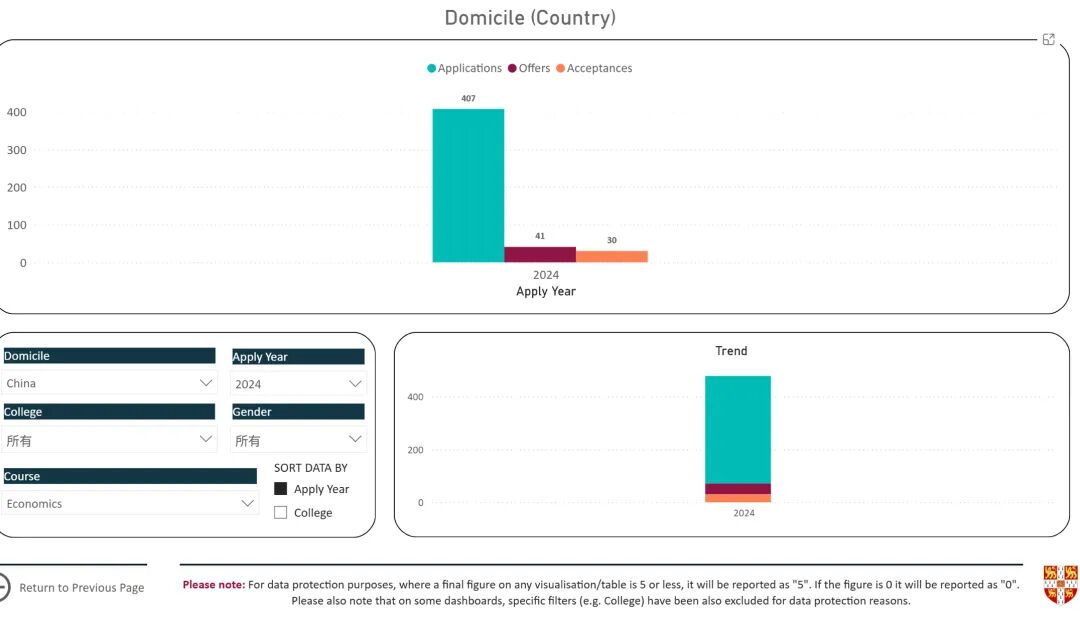
Task: Click the teal Applications legend marker
Action: [432, 69]
